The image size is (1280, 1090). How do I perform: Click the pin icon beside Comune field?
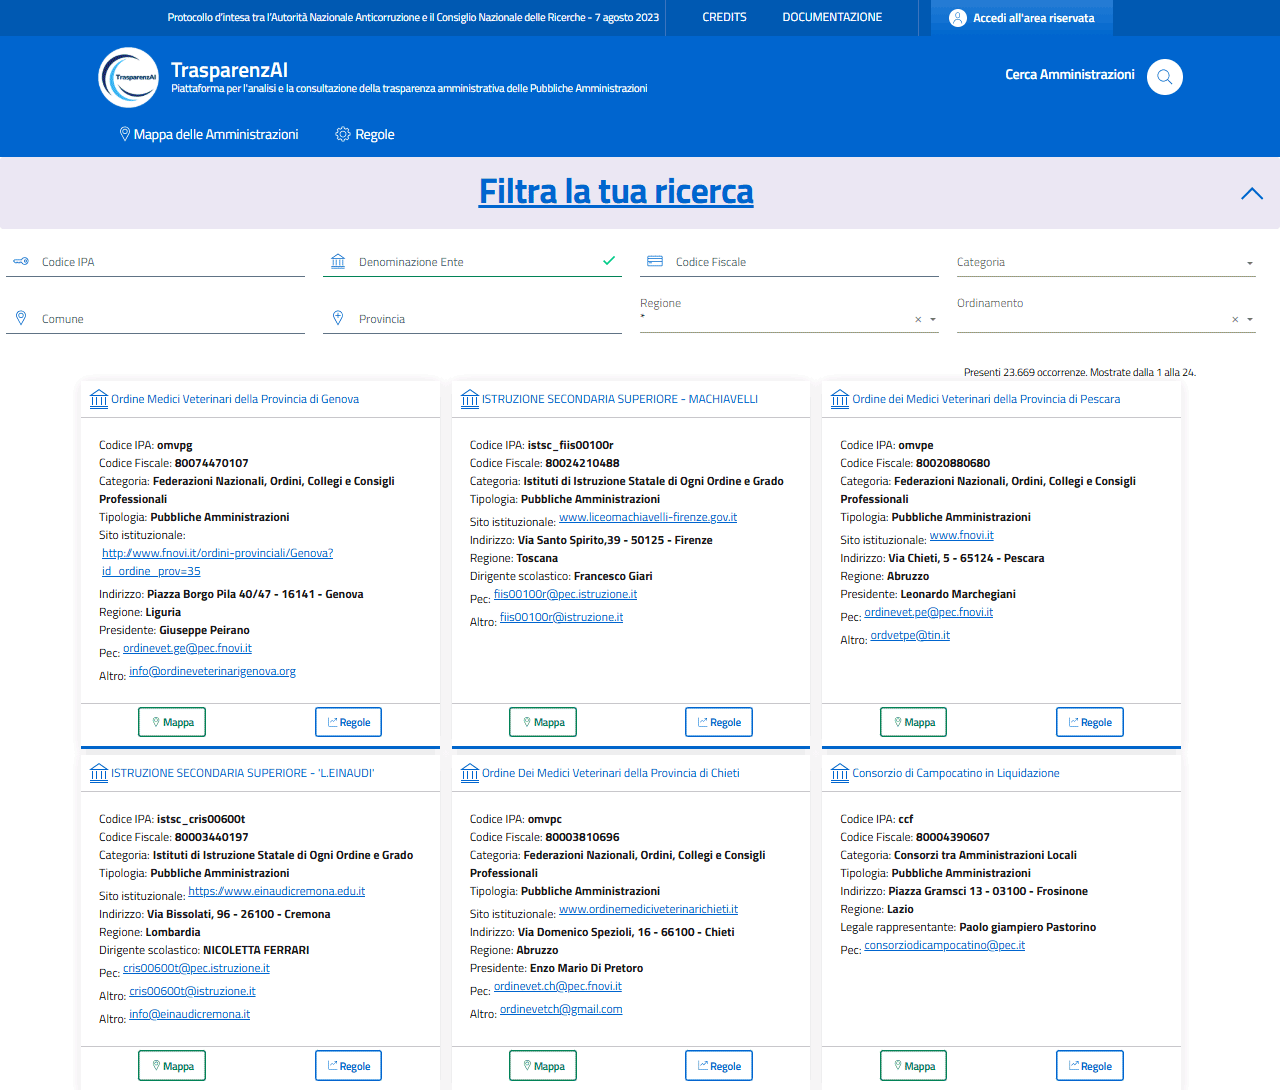click(21, 318)
